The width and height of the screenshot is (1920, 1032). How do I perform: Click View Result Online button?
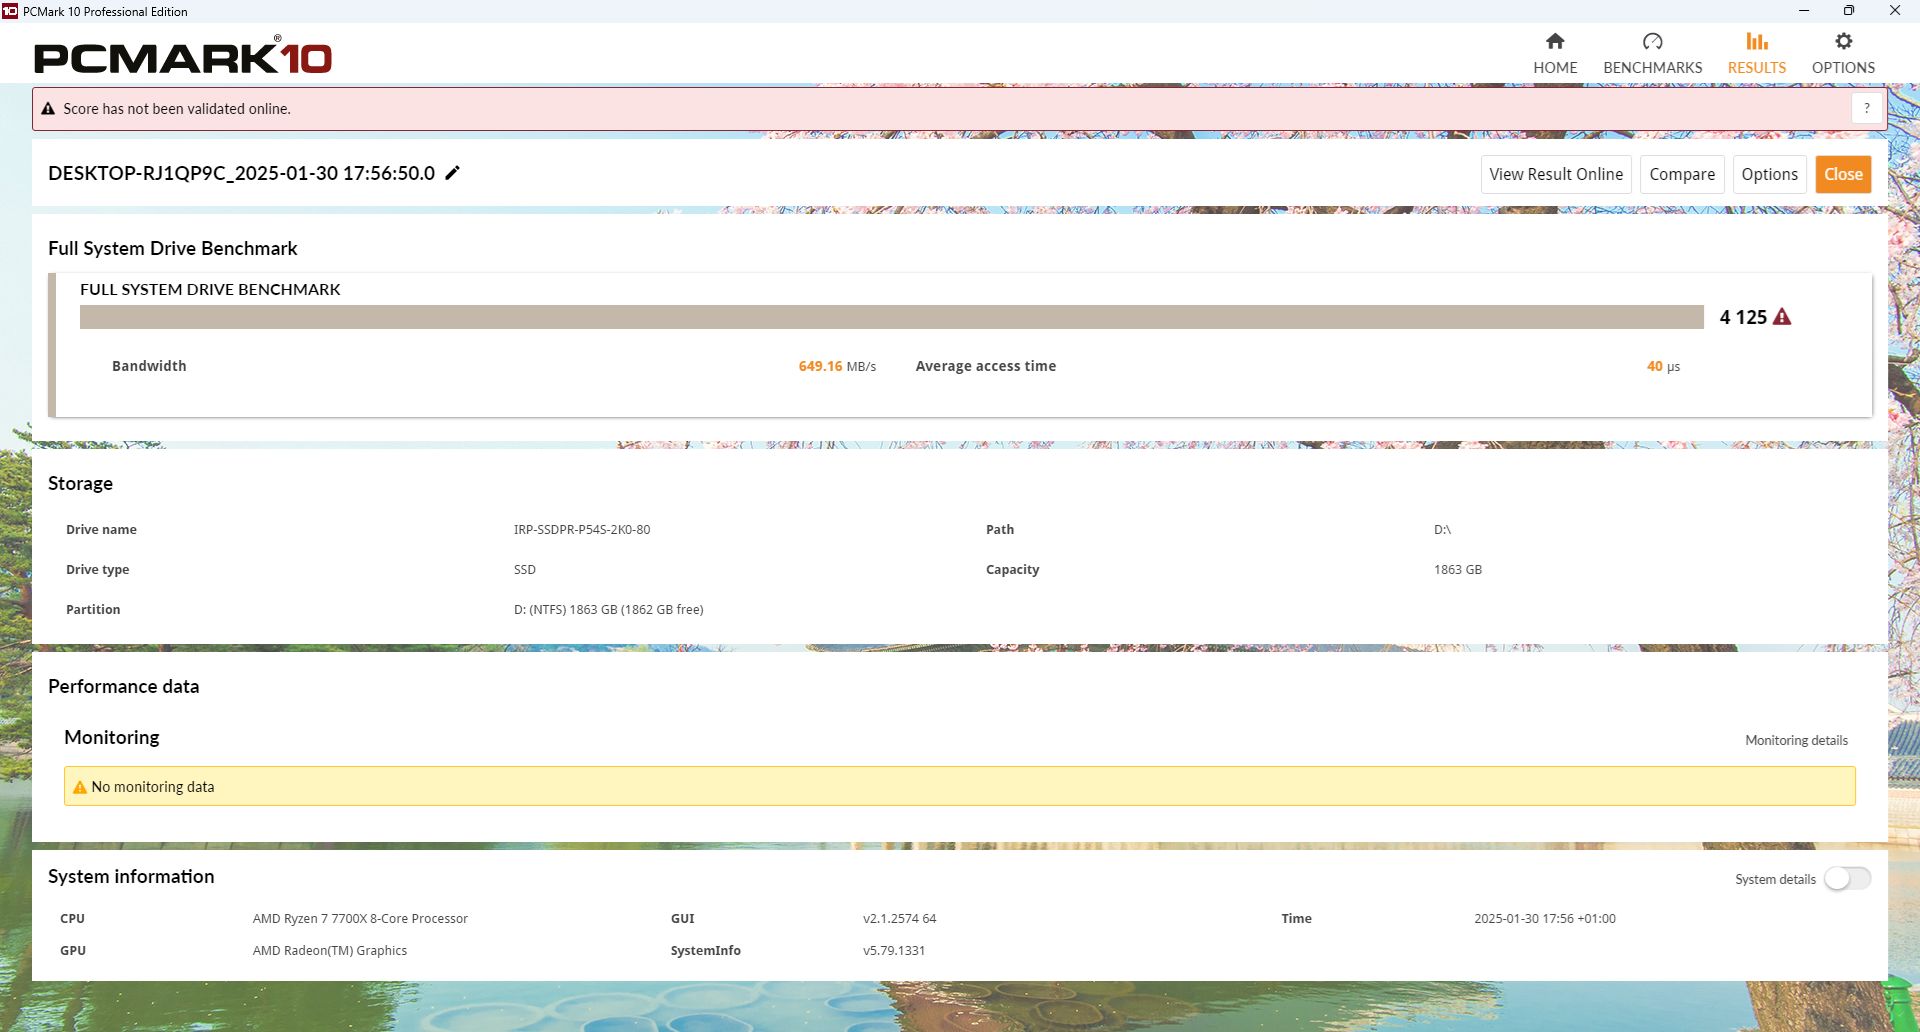[1556, 174]
